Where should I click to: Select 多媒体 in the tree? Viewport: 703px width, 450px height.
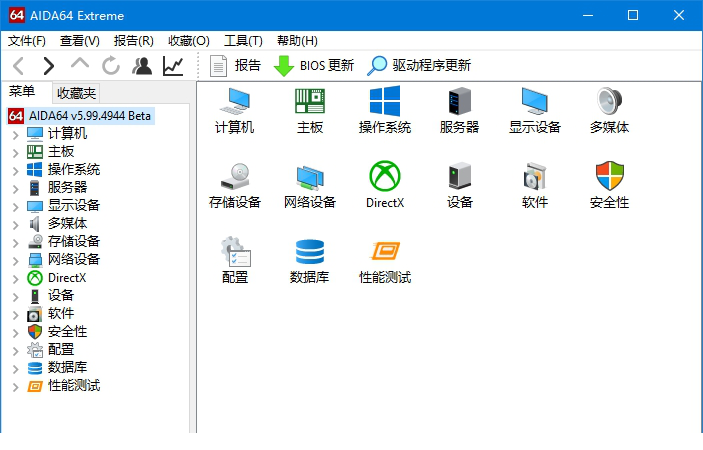[x=68, y=223]
